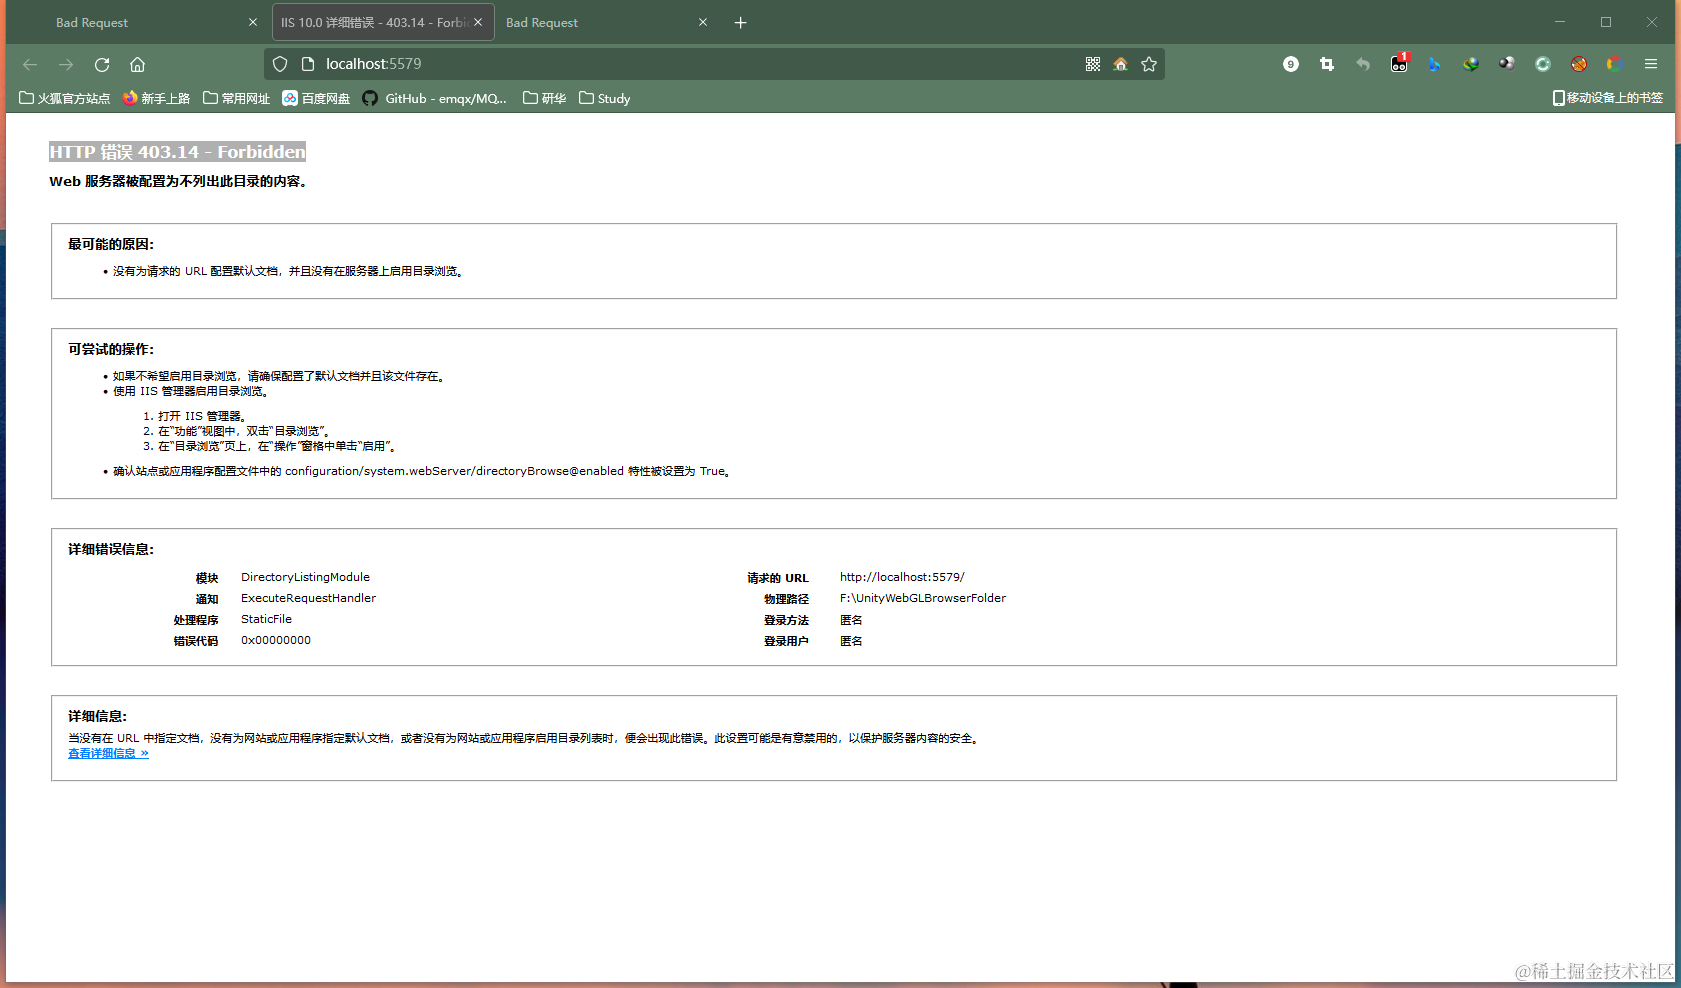Maximize the Firefox window
Image resolution: width=1681 pixels, height=988 pixels.
[x=1606, y=22]
